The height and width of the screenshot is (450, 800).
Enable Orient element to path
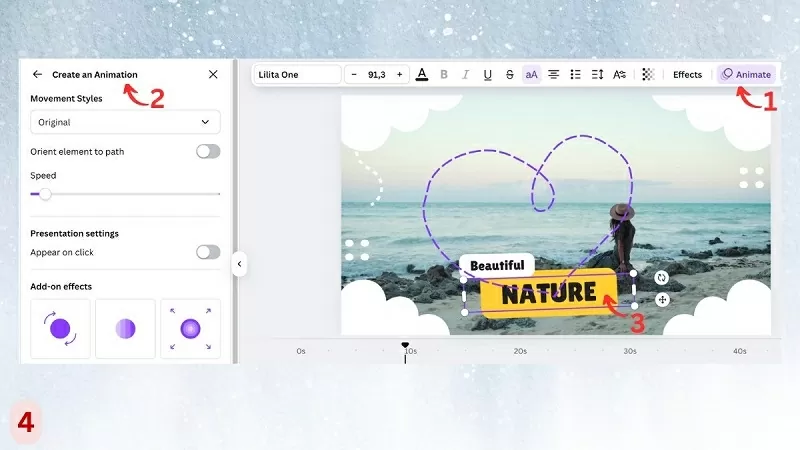pyautogui.click(x=208, y=151)
